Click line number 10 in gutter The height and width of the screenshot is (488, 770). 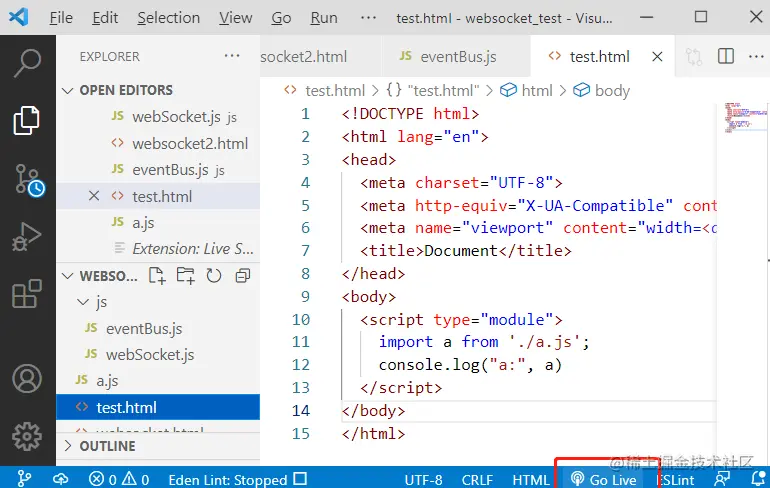click(x=301, y=320)
